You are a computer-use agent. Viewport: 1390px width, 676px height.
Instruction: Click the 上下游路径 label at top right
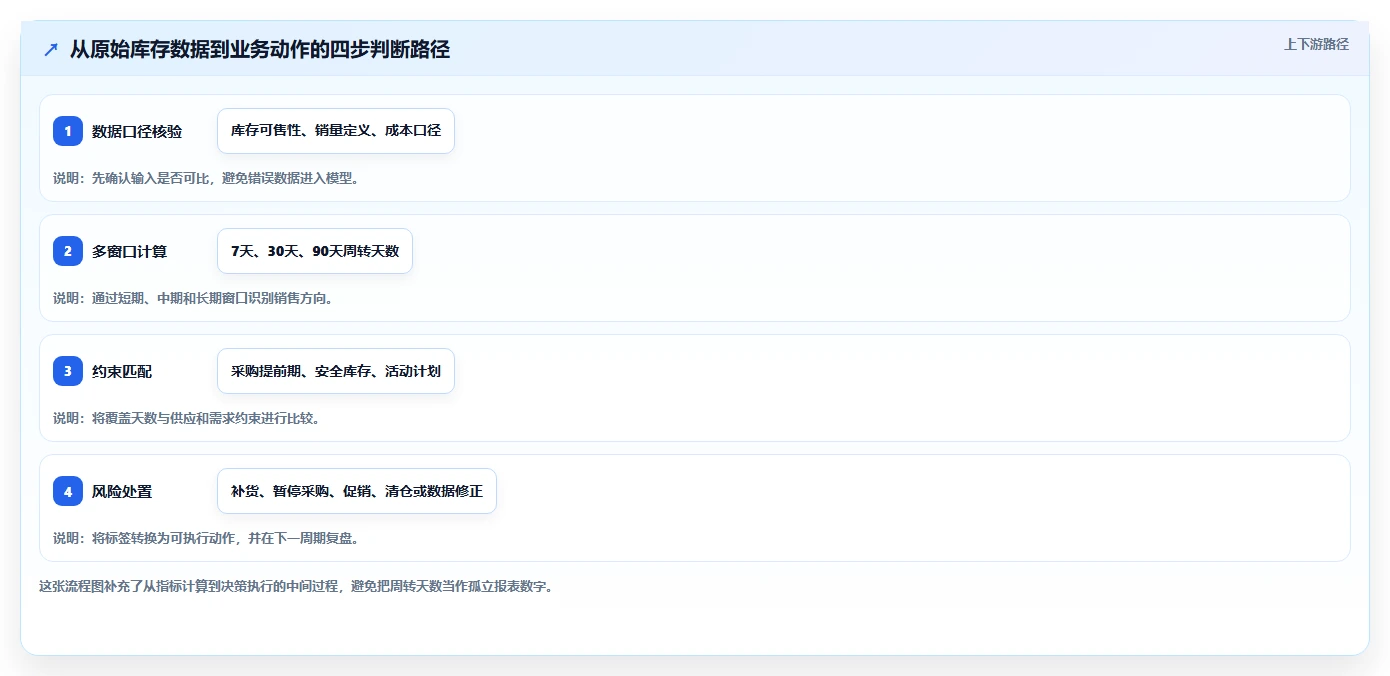pyautogui.click(x=1316, y=44)
